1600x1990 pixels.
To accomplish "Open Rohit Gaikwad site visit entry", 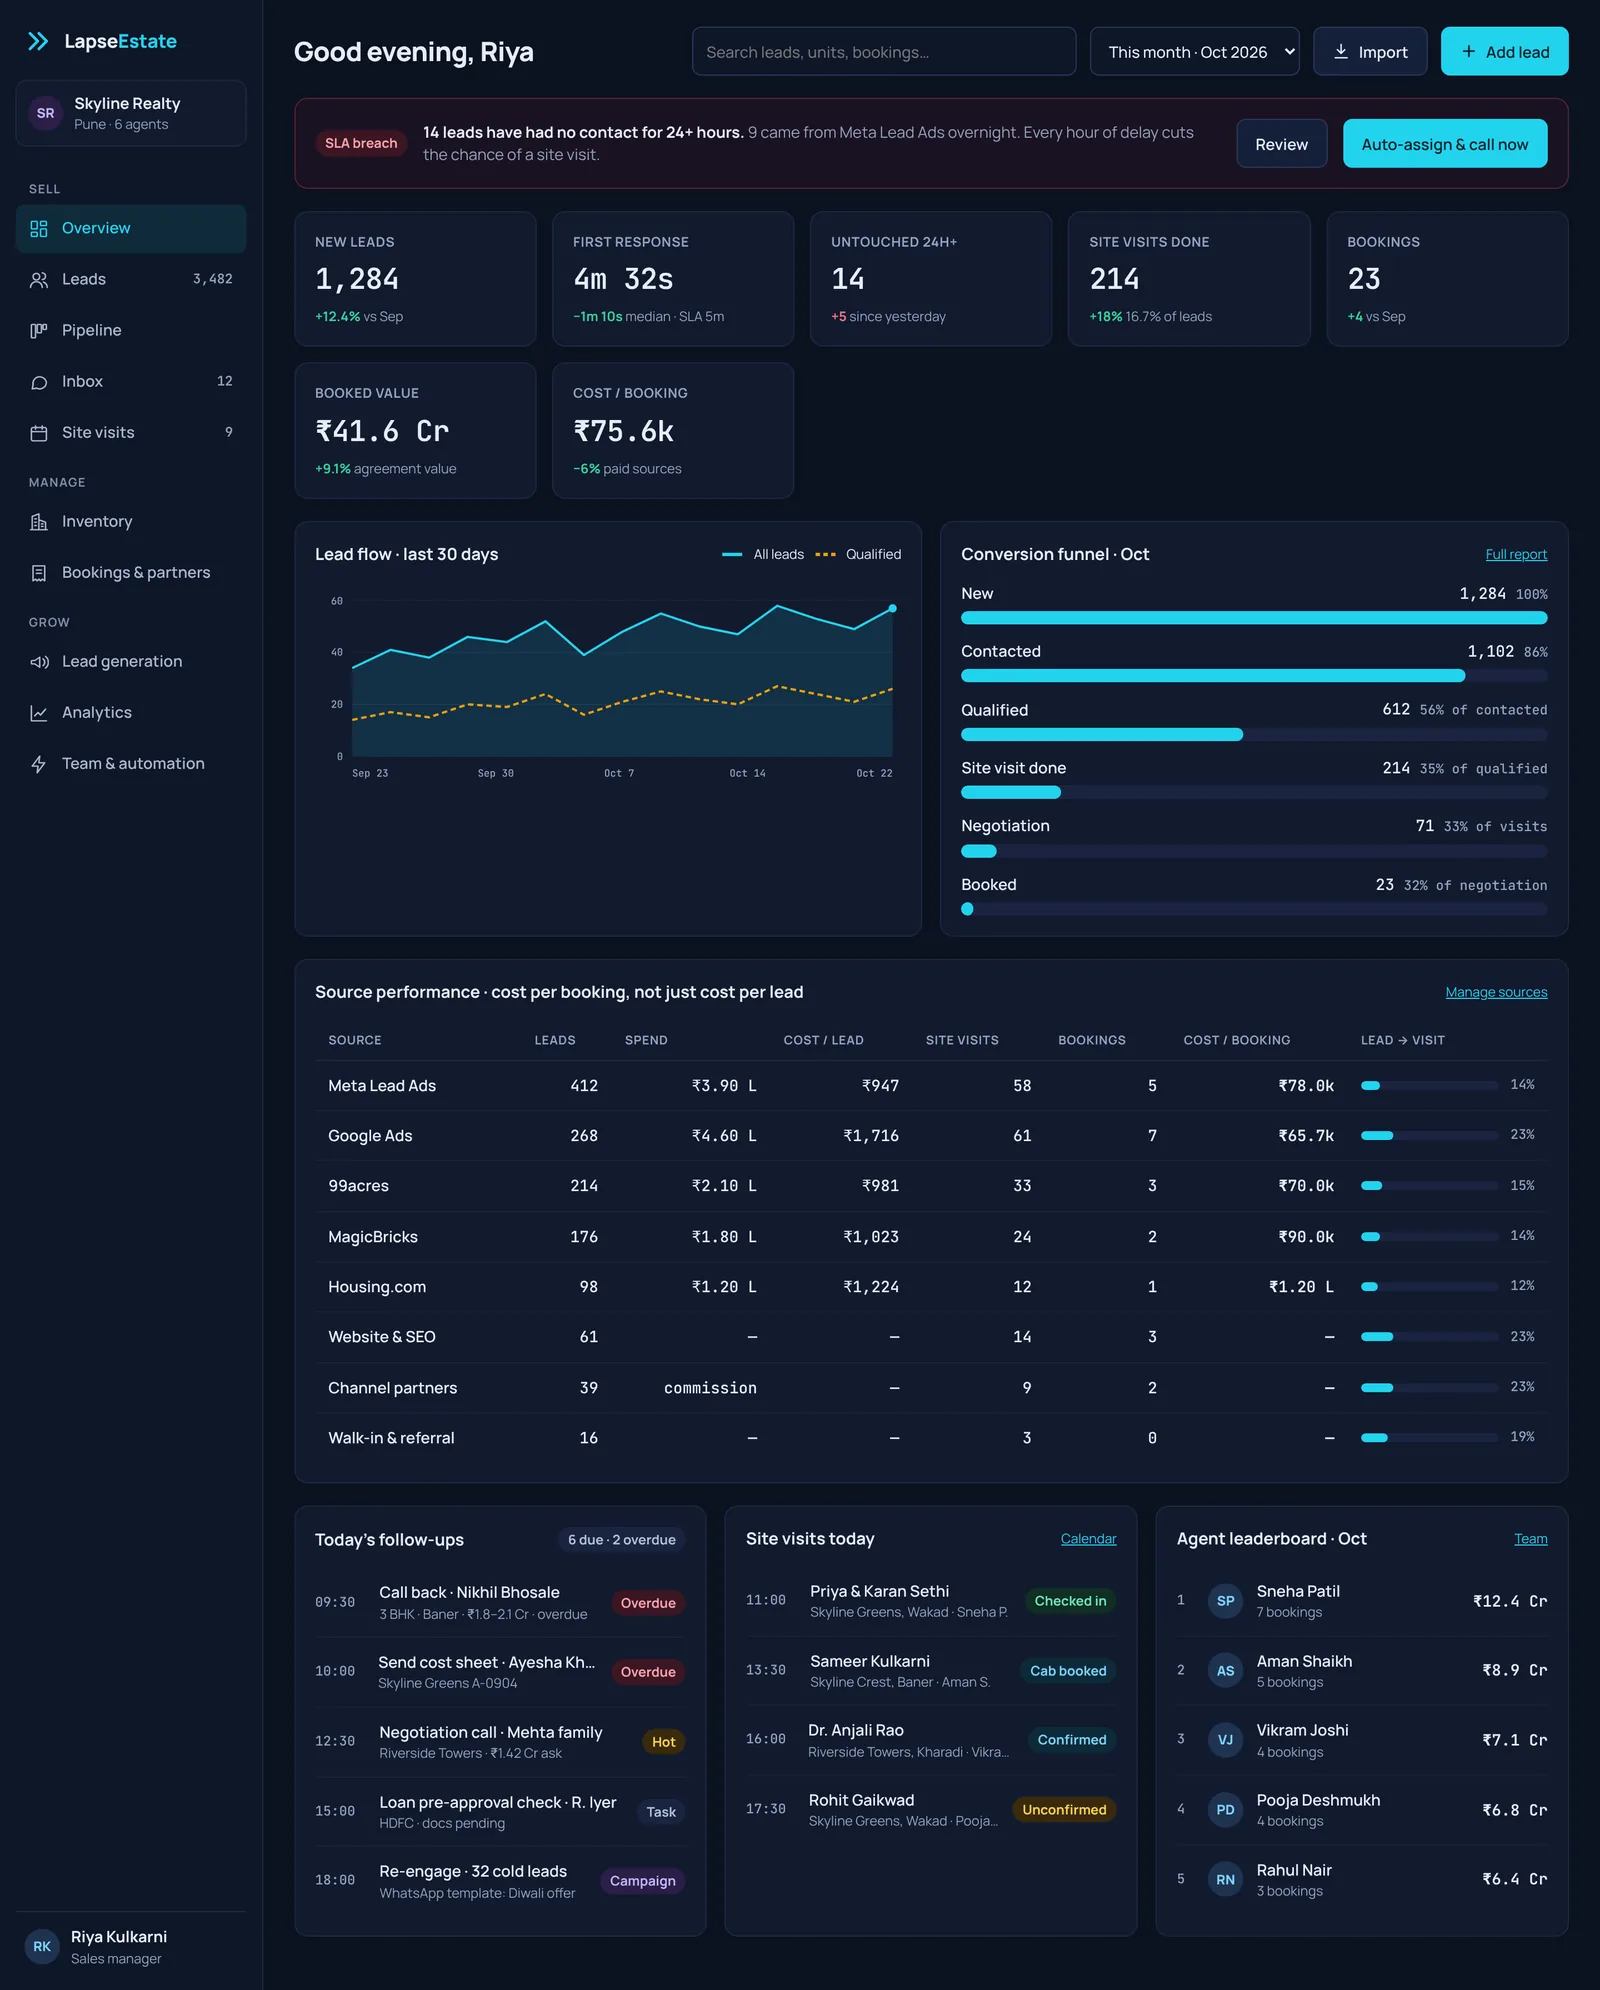I will pos(931,1809).
